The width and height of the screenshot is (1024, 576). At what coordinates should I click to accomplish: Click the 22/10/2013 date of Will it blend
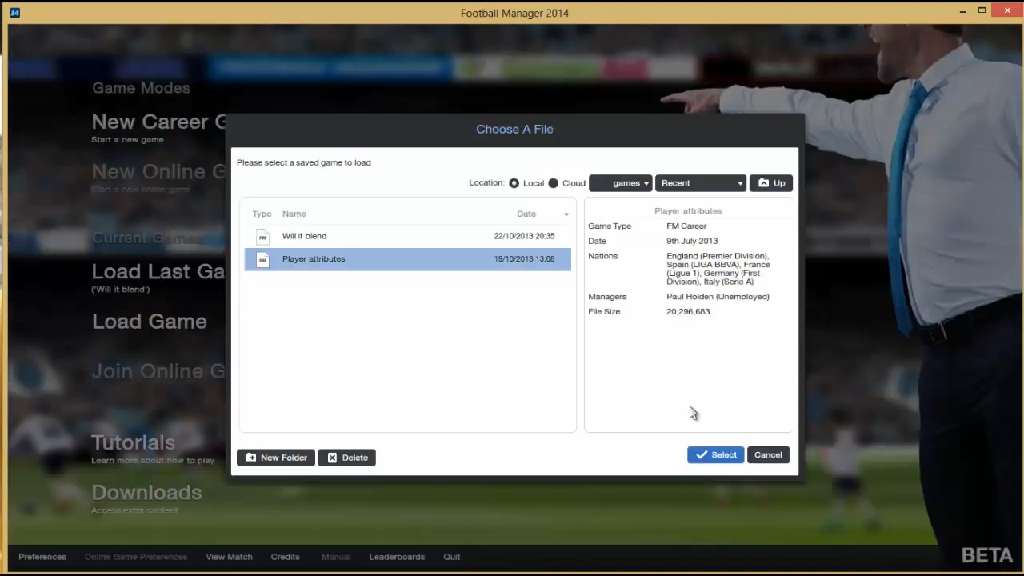[524, 236]
